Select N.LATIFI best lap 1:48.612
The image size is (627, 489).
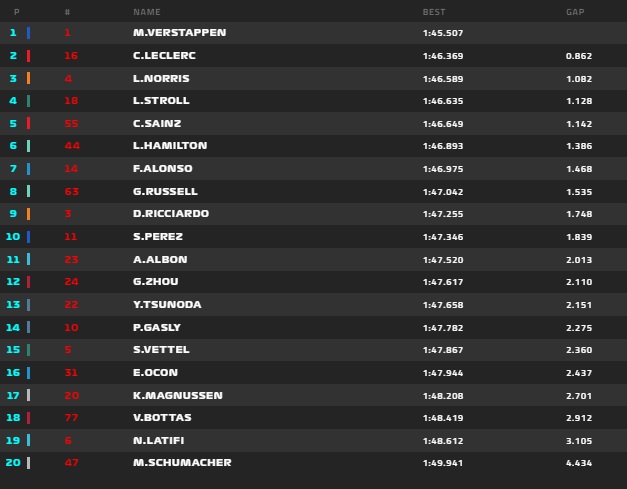point(443,441)
